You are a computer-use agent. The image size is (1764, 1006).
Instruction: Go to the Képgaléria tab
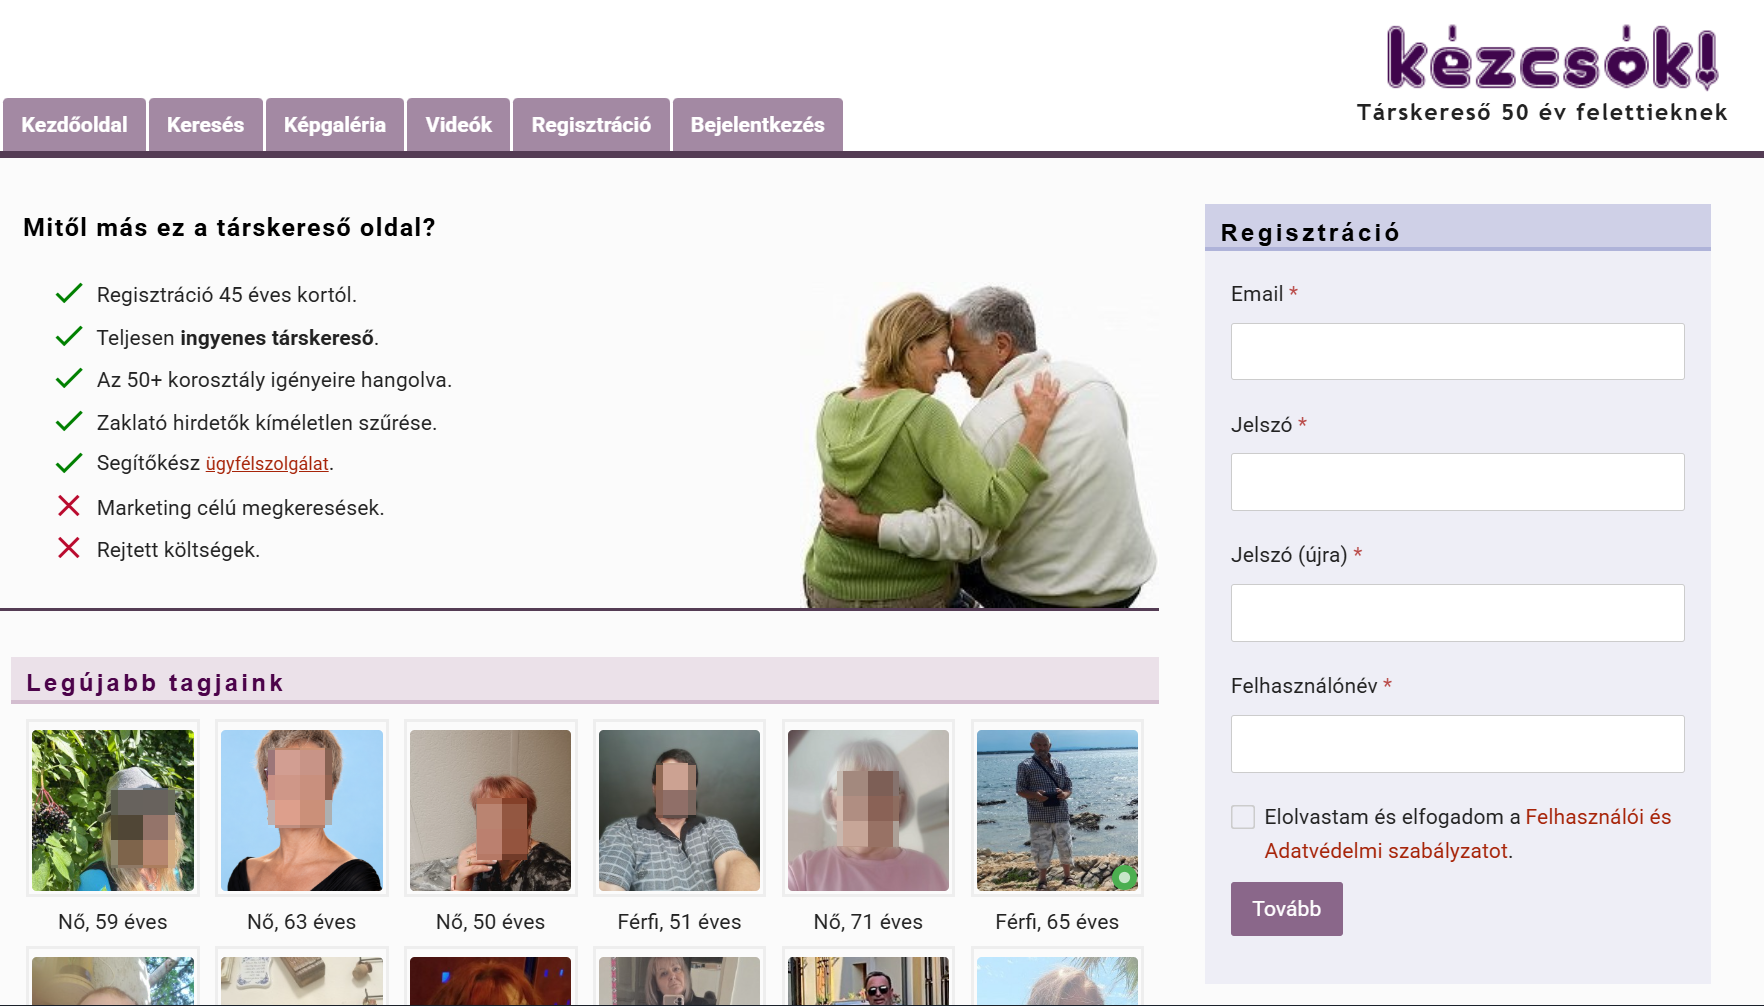[x=335, y=125]
